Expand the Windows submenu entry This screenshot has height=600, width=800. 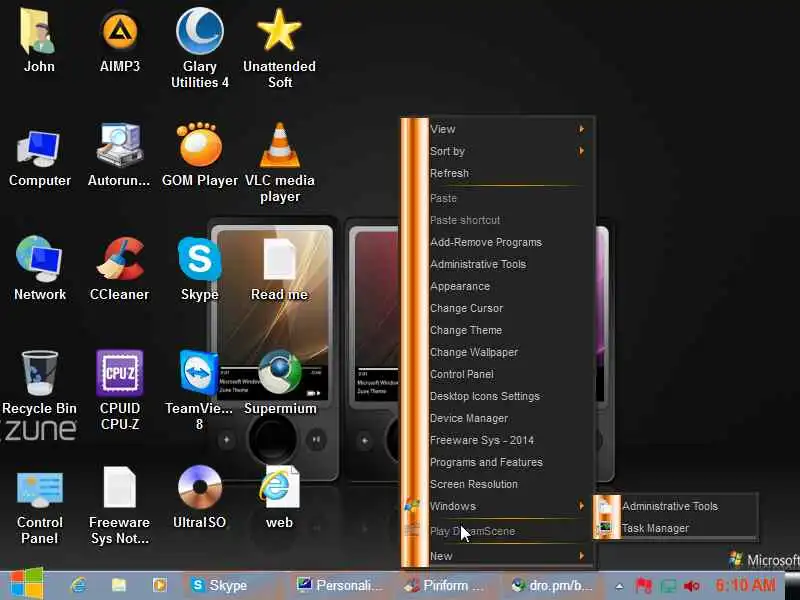click(x=512, y=506)
